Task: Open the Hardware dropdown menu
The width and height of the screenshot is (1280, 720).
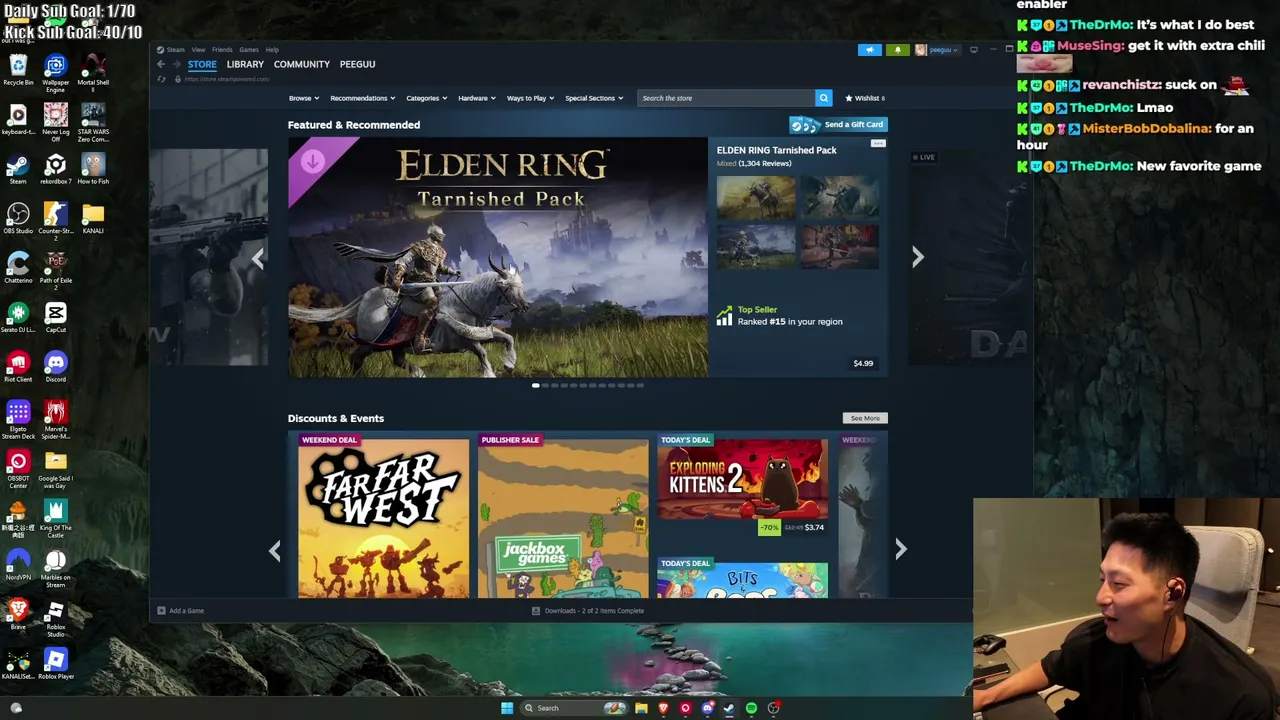Action: click(477, 98)
